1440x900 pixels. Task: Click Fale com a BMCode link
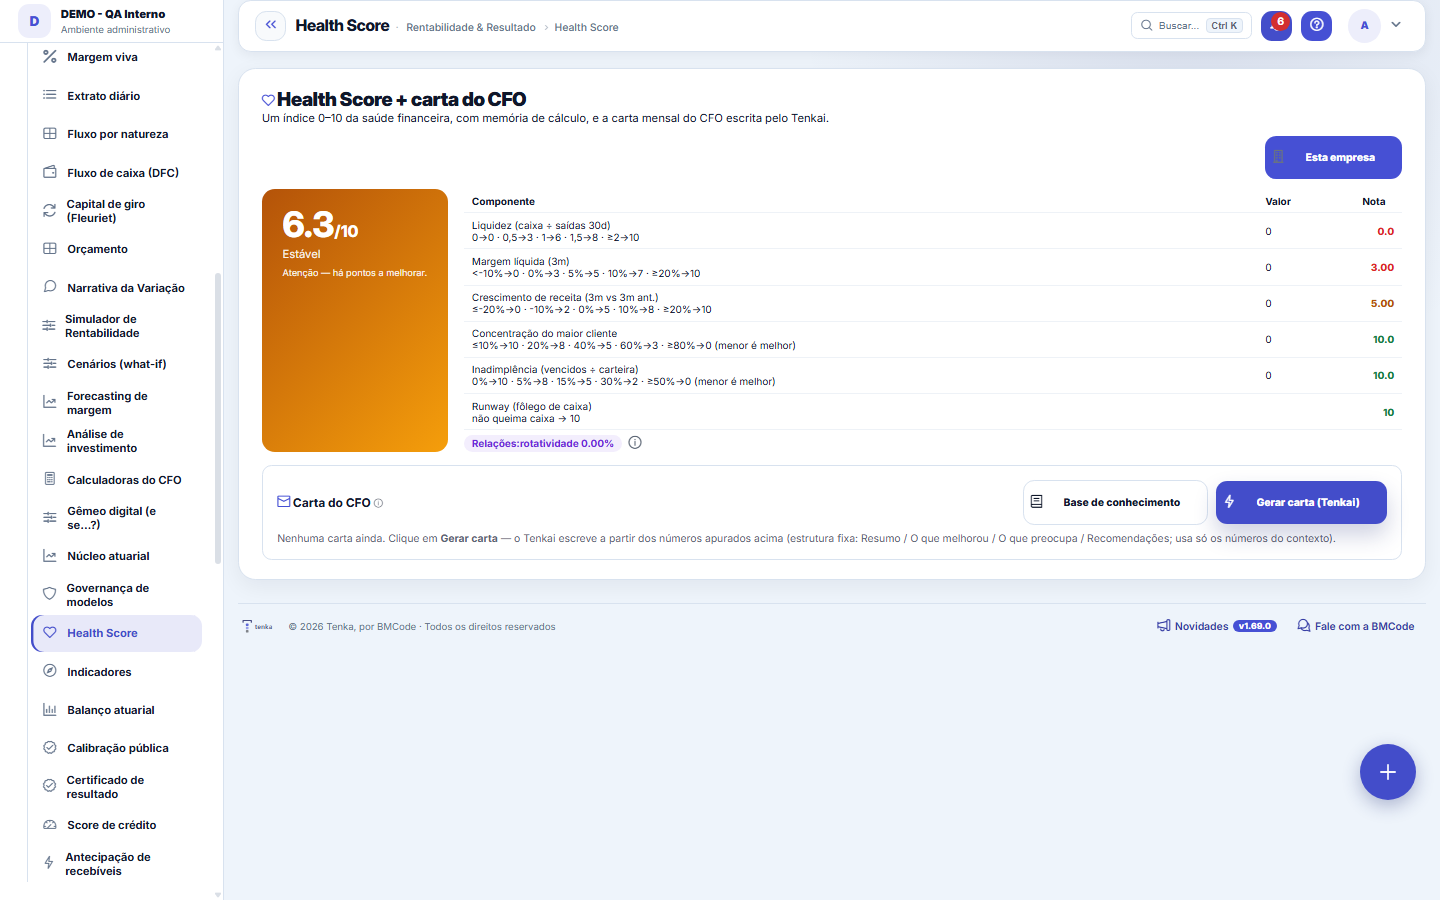[1355, 626]
